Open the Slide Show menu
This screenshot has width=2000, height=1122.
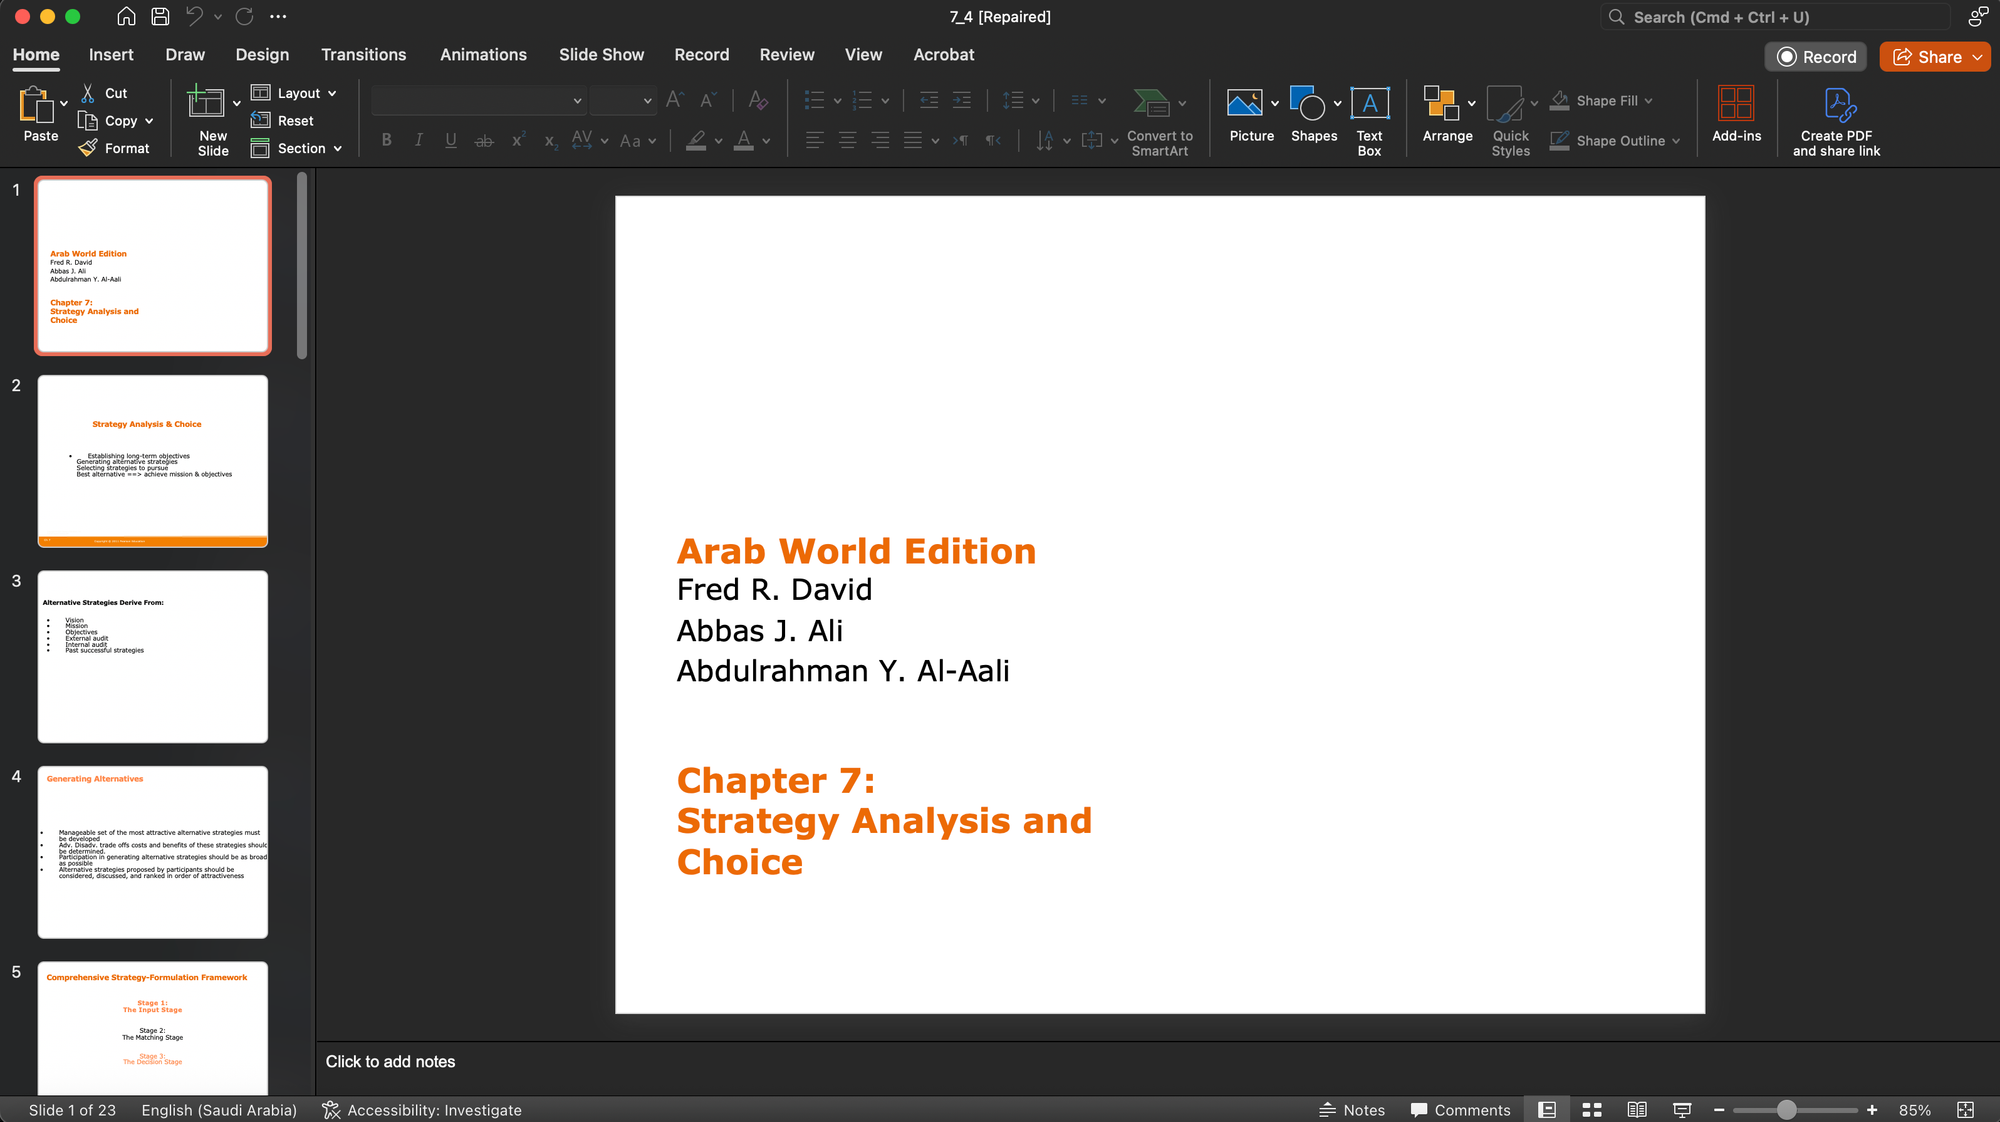coord(600,55)
